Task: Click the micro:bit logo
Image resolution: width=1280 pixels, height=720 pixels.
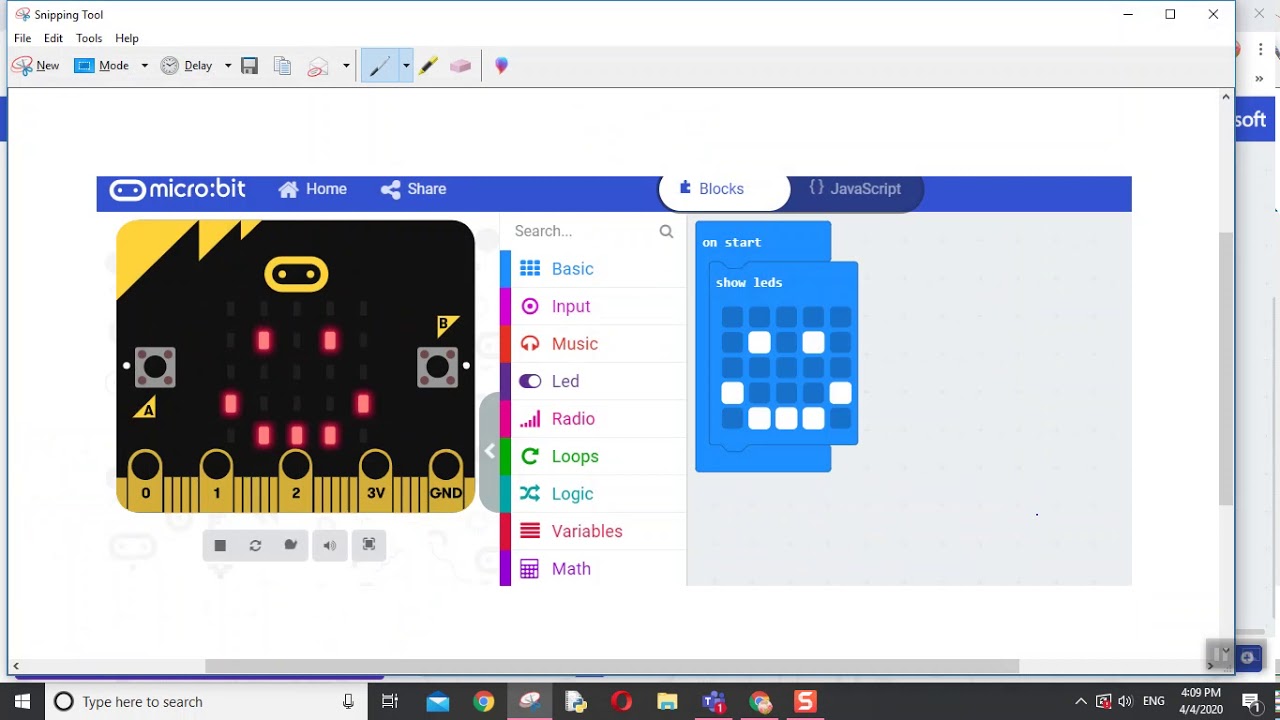Action: [177, 189]
